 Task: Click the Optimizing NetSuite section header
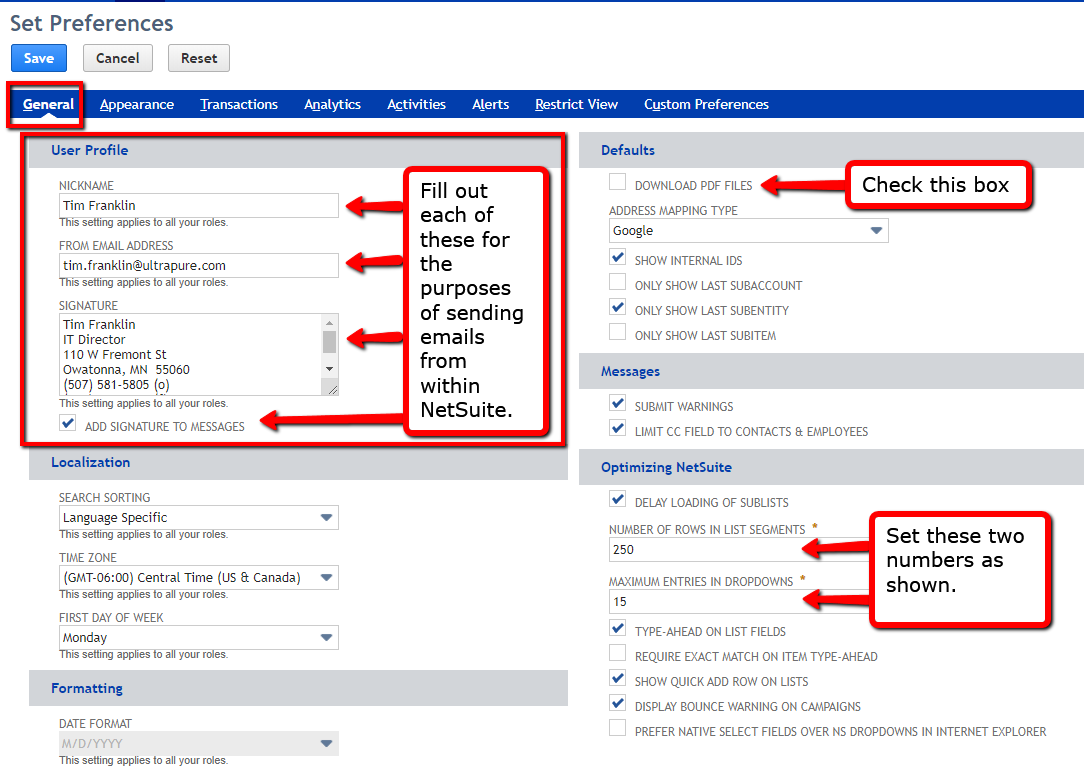click(x=666, y=467)
